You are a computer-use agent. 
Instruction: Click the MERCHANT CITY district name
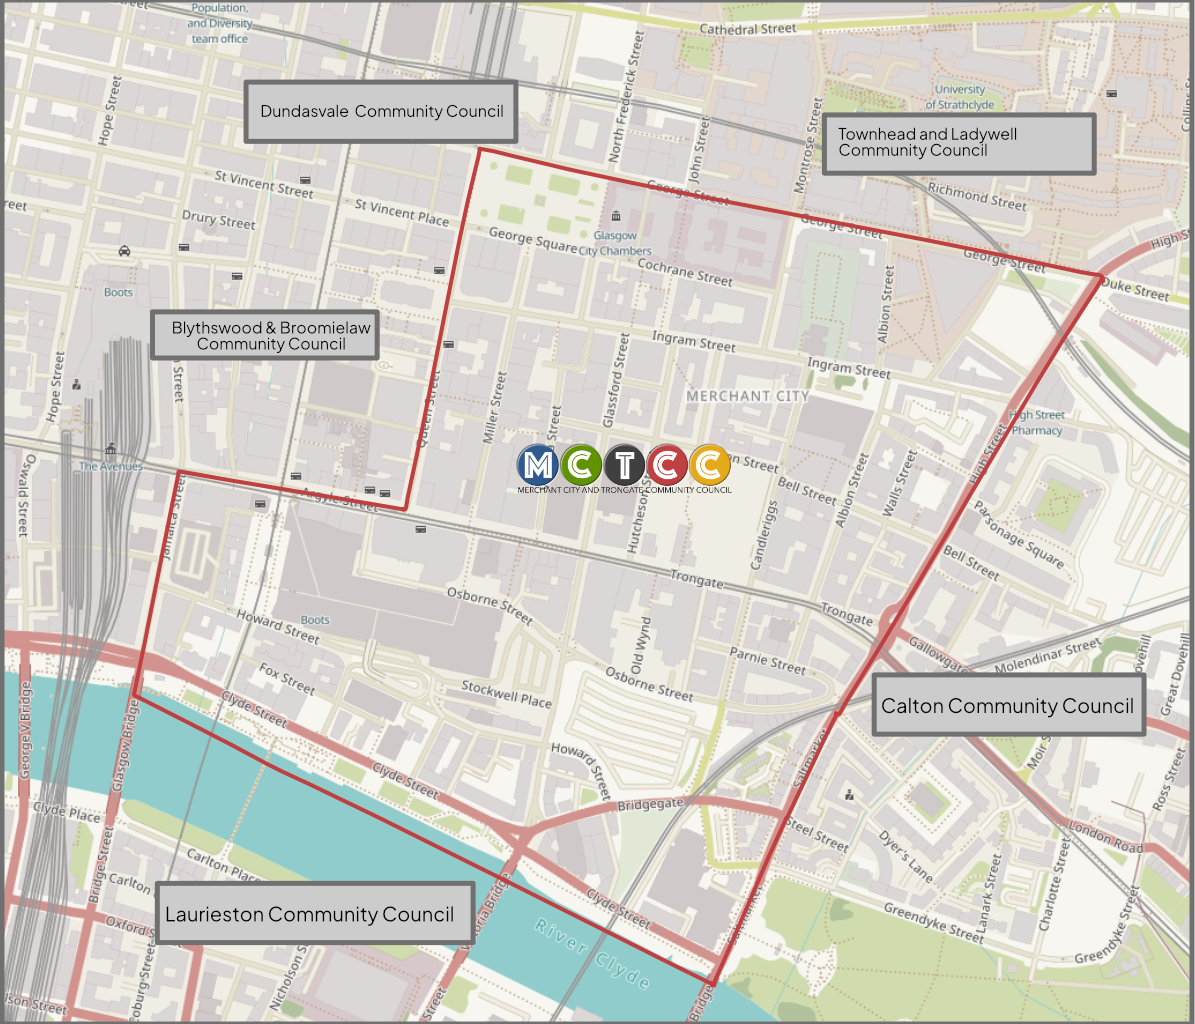[x=747, y=396]
